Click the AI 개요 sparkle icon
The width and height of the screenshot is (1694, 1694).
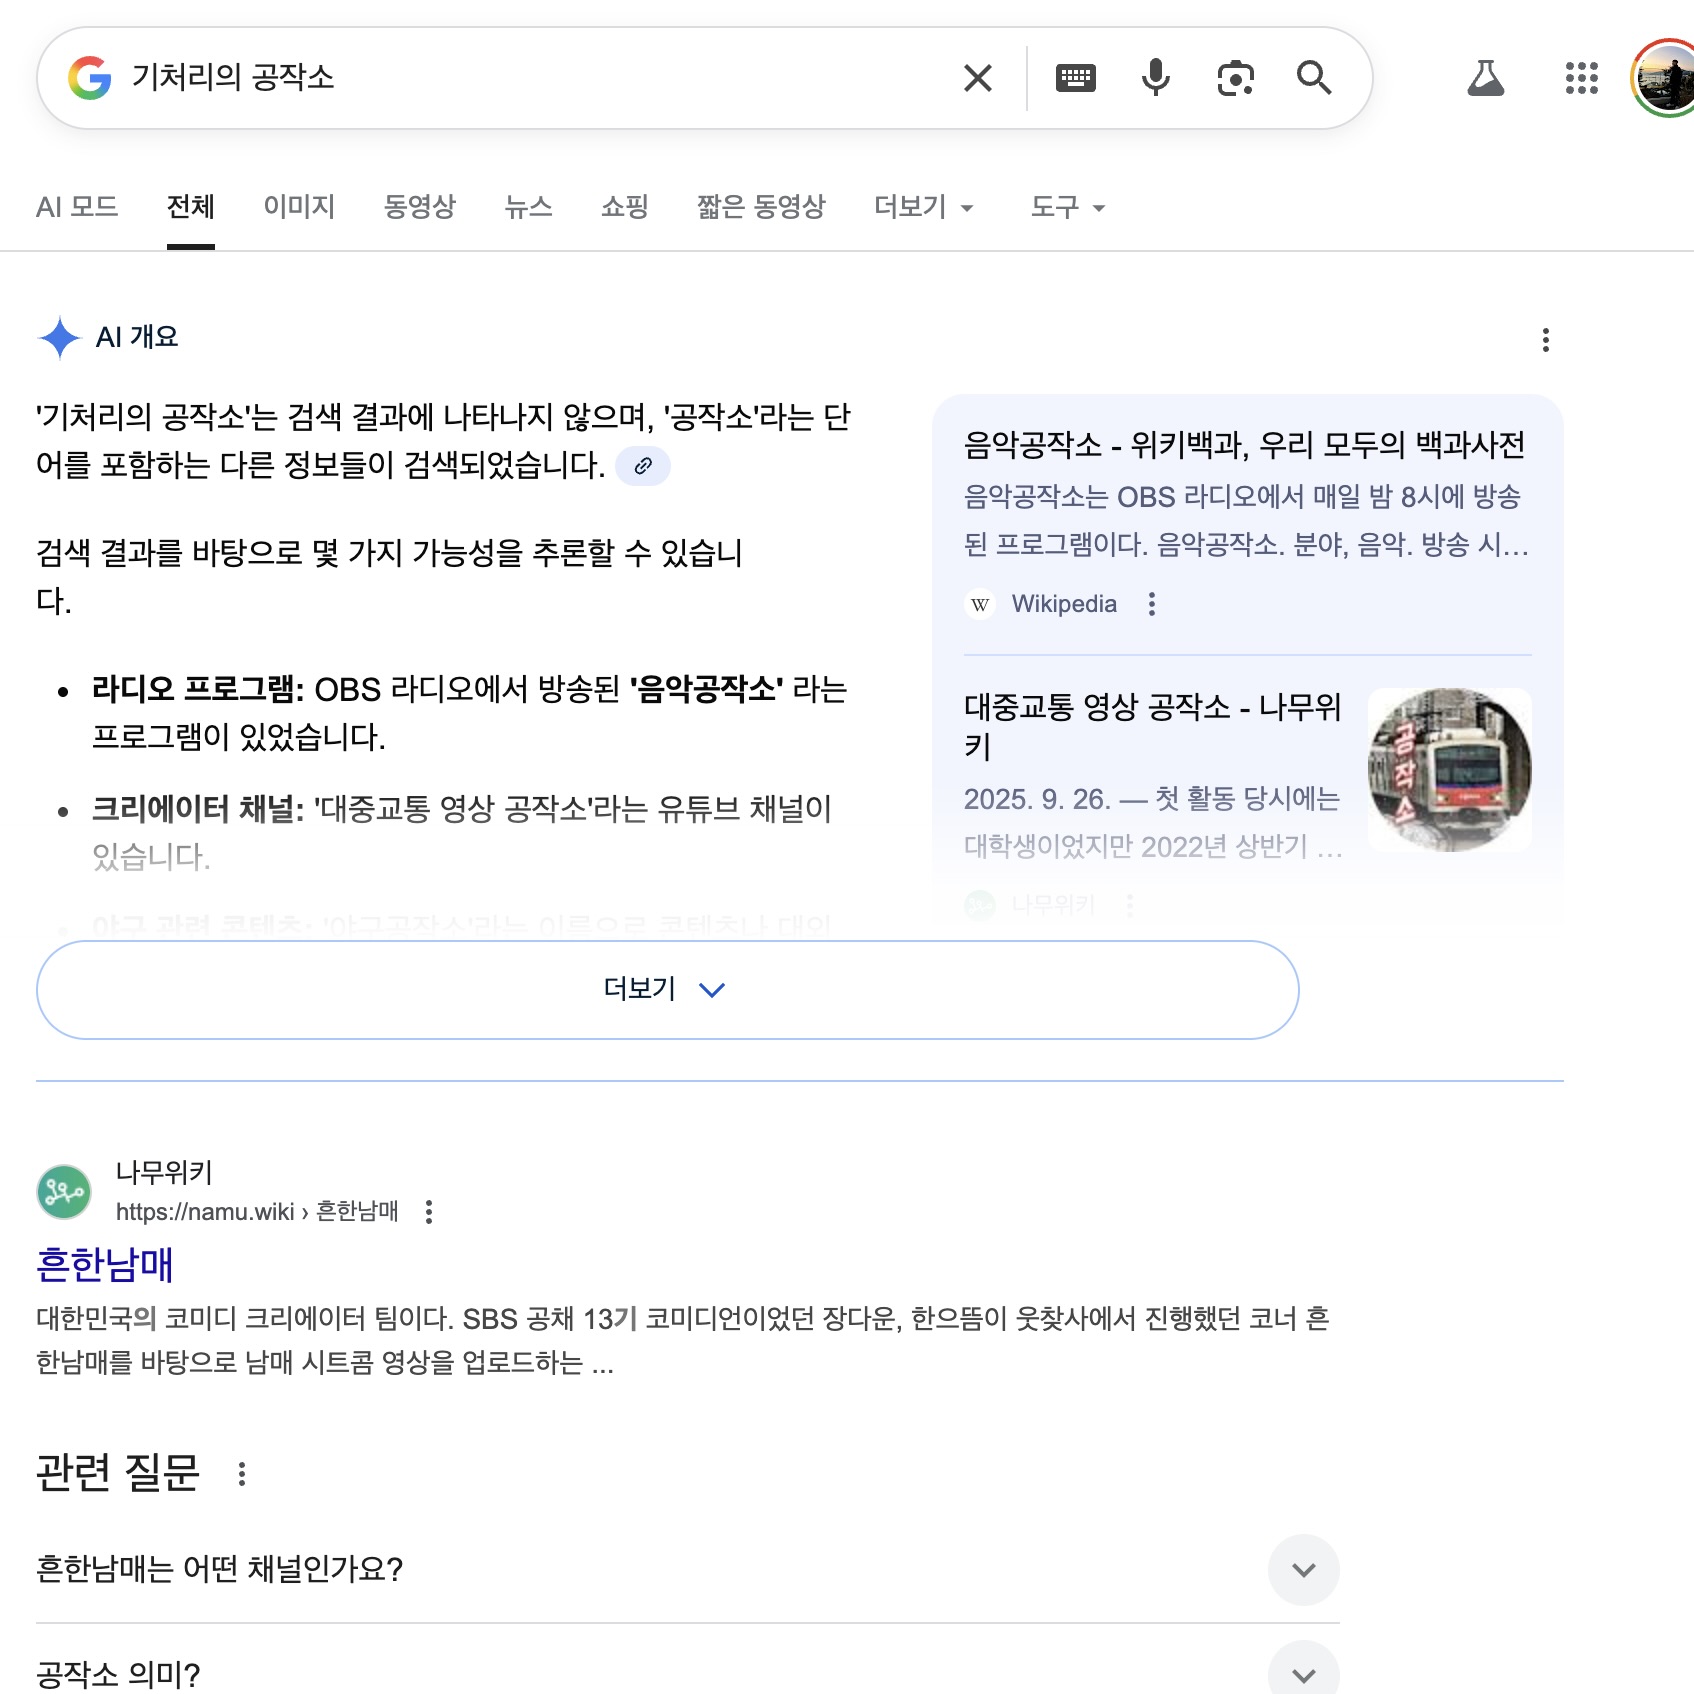click(x=60, y=337)
